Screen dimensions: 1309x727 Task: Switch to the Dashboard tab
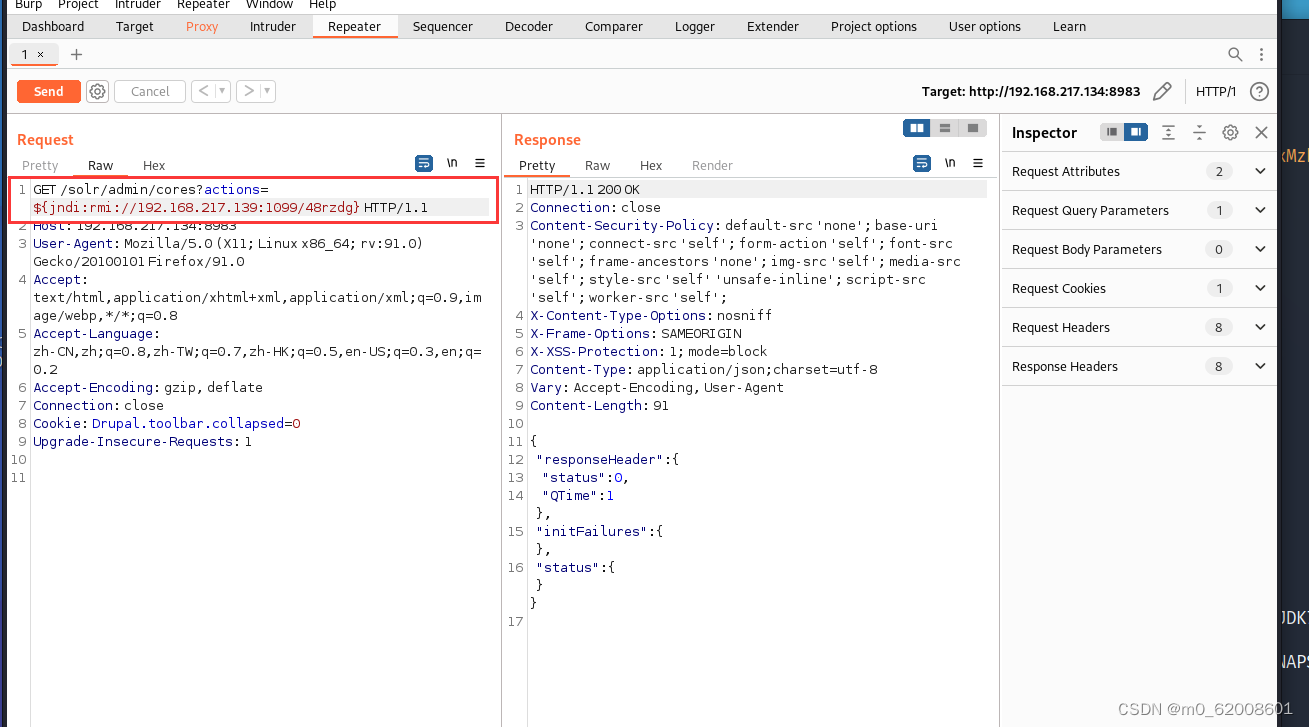[53, 26]
